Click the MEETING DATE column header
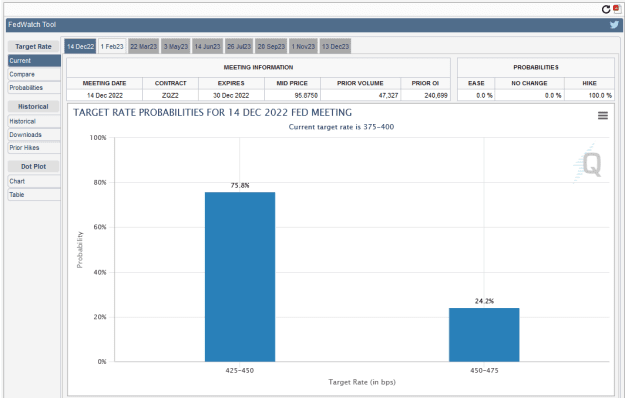Screen dimensions: 625x398 [x=104, y=83]
